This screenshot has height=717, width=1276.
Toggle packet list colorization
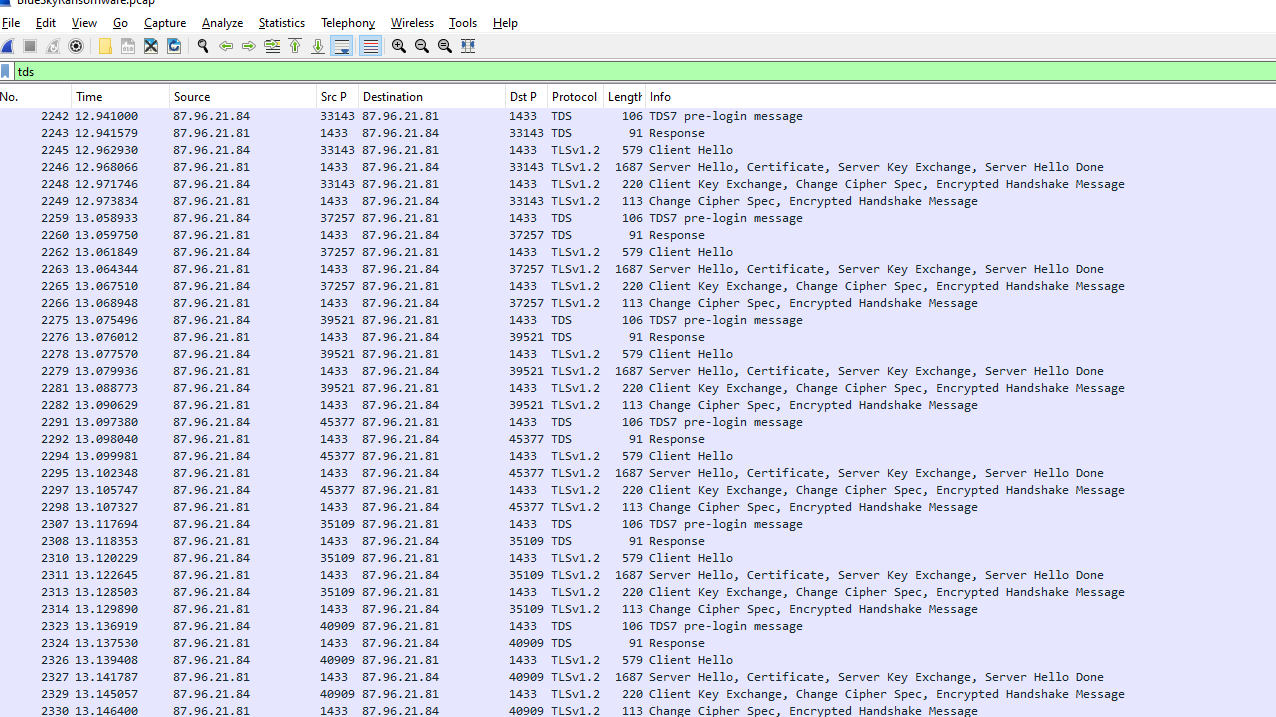click(370, 46)
